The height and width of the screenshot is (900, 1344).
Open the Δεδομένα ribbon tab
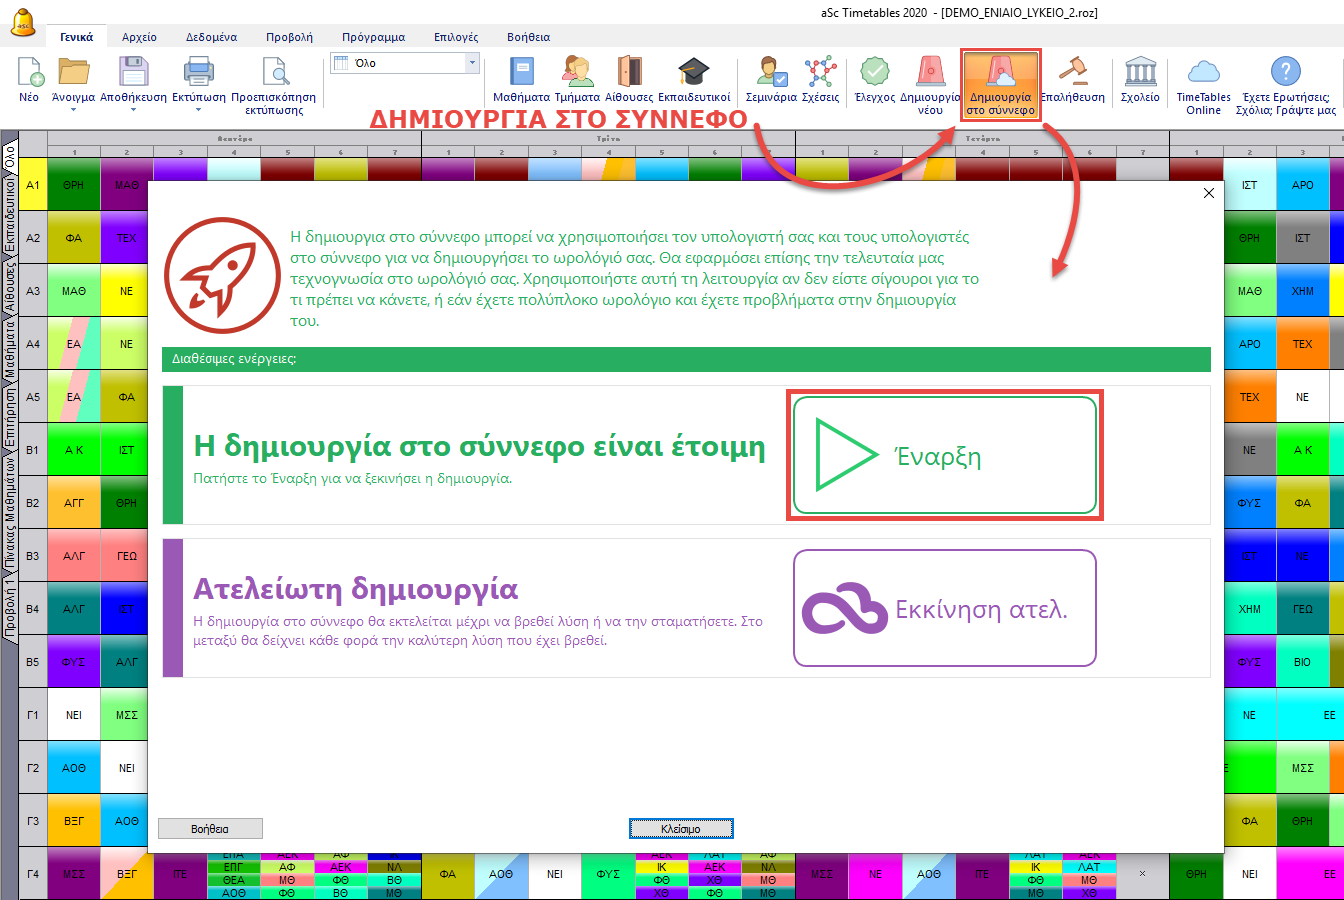(x=211, y=37)
